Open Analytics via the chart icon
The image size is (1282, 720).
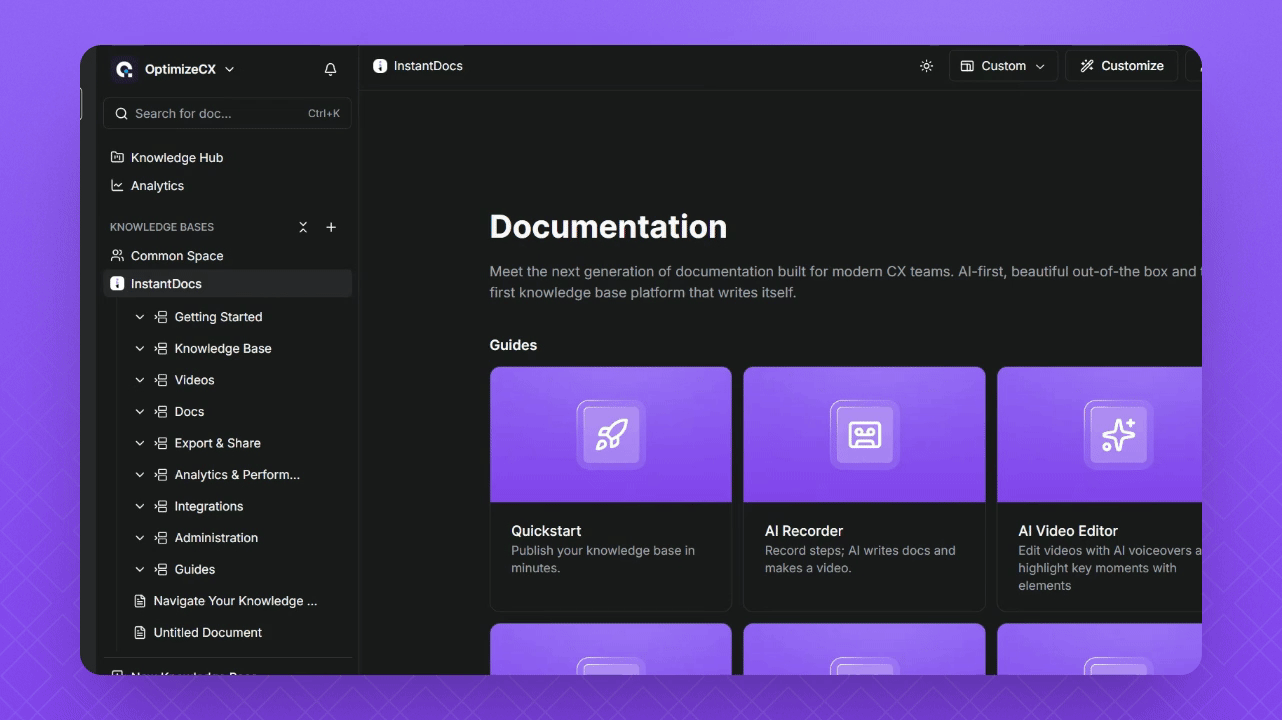click(x=117, y=185)
